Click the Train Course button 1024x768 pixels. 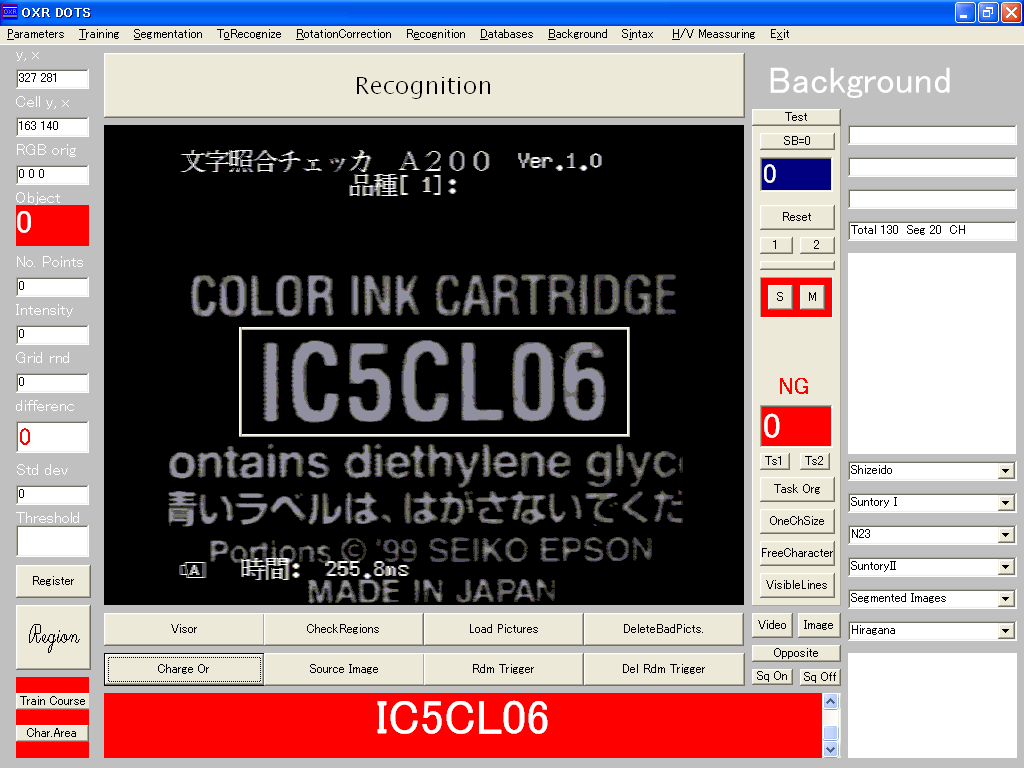pyautogui.click(x=53, y=701)
